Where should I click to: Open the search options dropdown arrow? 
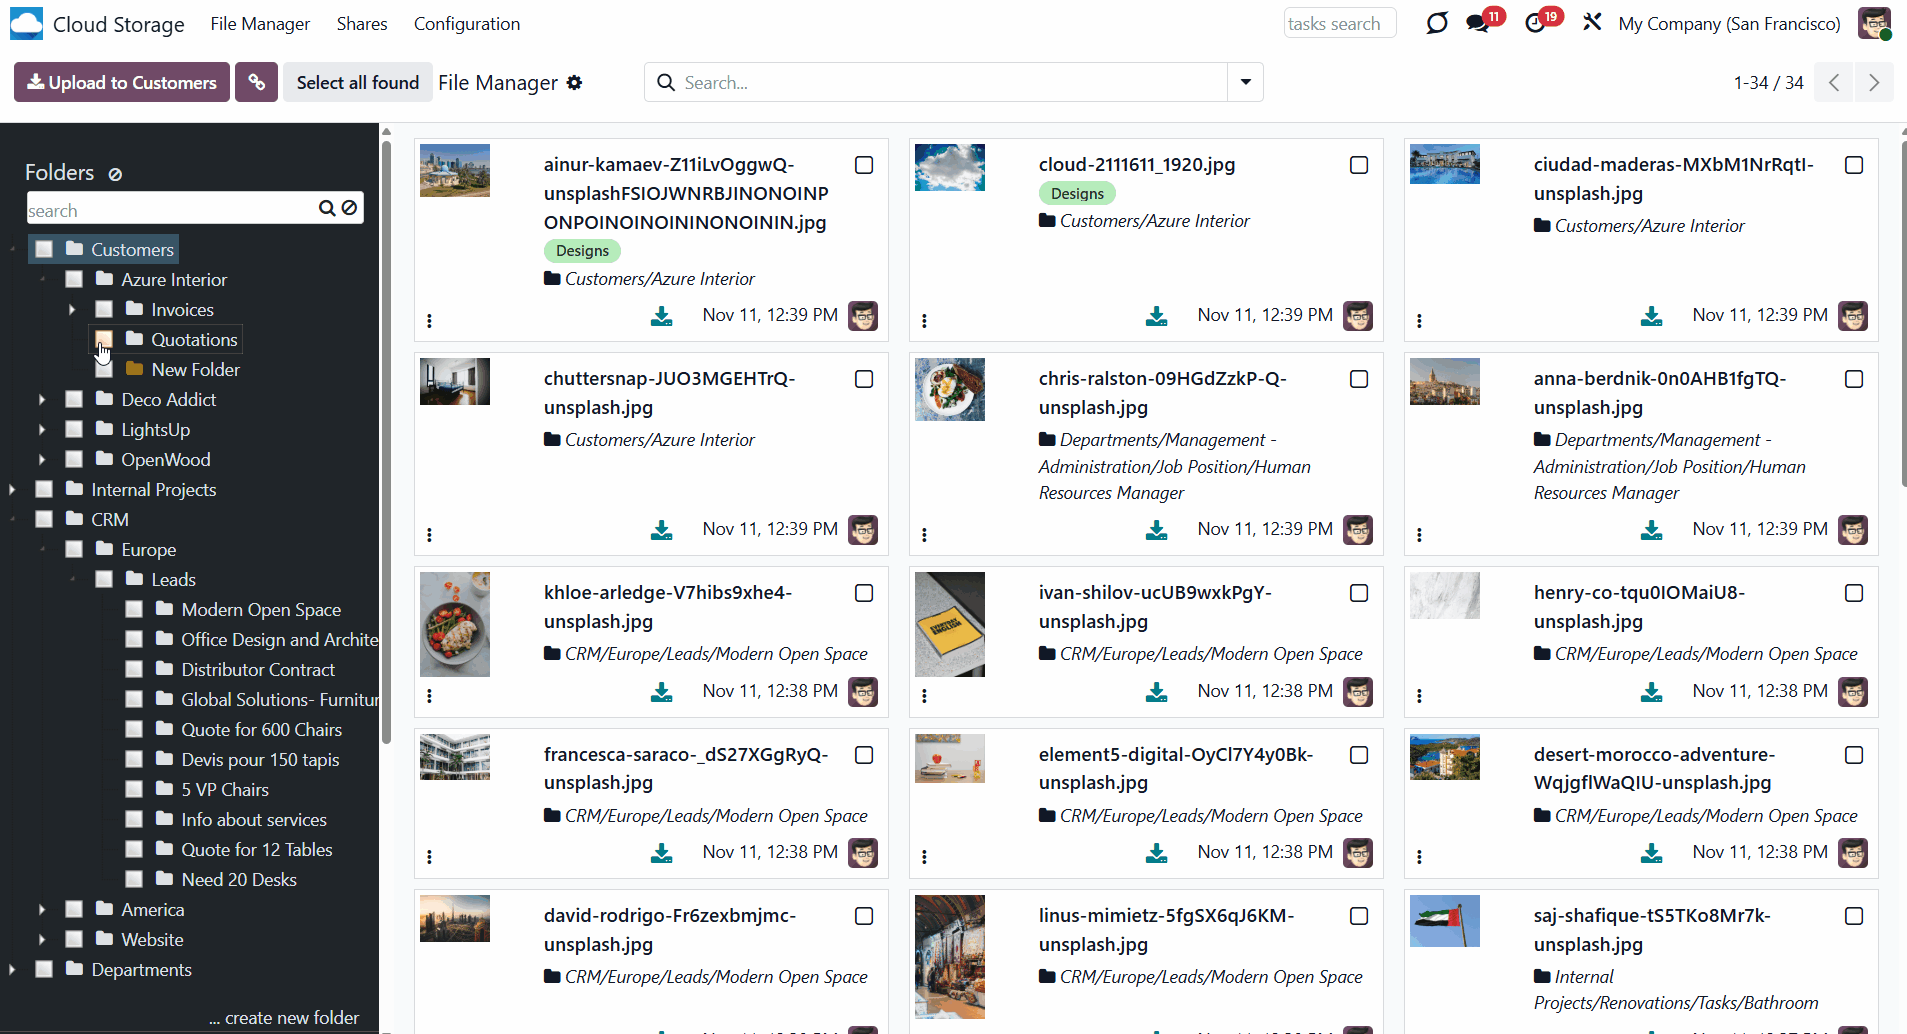tap(1245, 82)
